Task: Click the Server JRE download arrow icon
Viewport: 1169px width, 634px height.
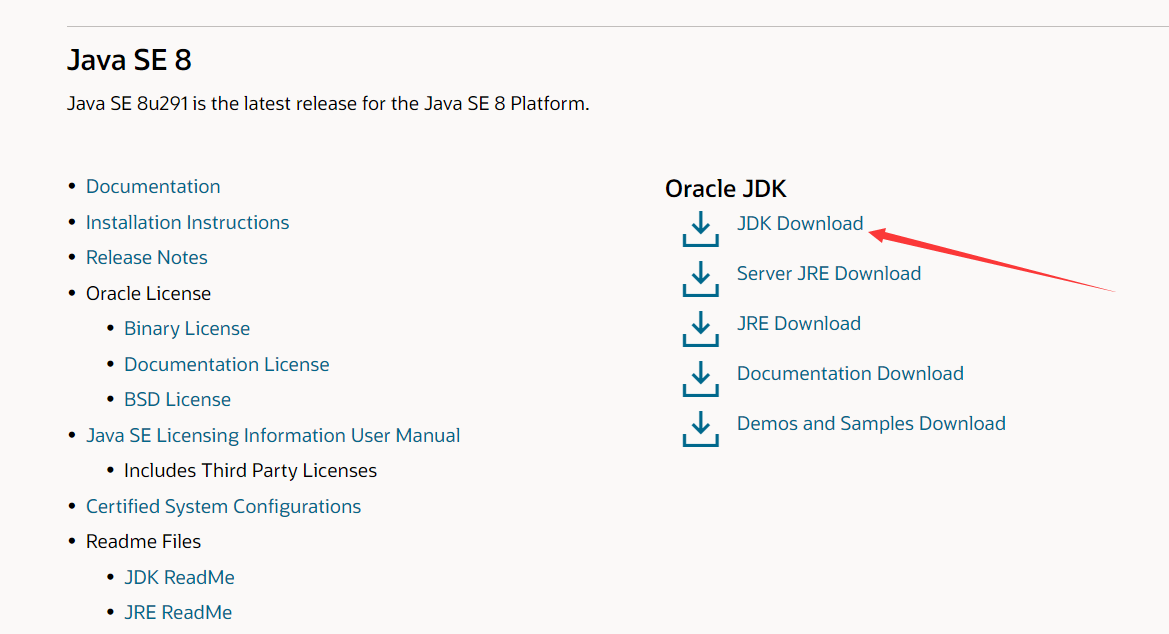Action: pos(700,277)
